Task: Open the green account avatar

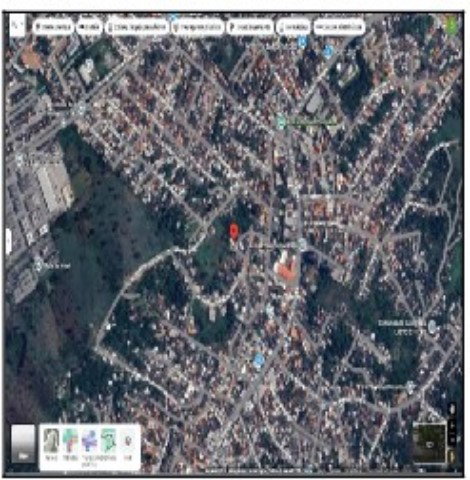Action: click(x=452, y=25)
